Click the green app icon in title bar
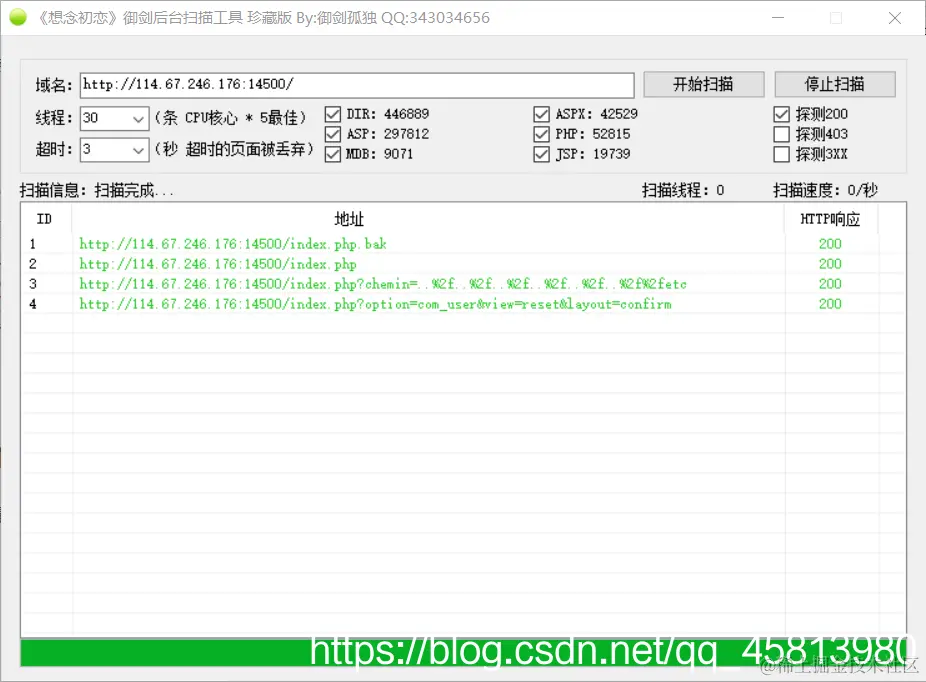Screen dimensions: 926x682 [18, 17]
